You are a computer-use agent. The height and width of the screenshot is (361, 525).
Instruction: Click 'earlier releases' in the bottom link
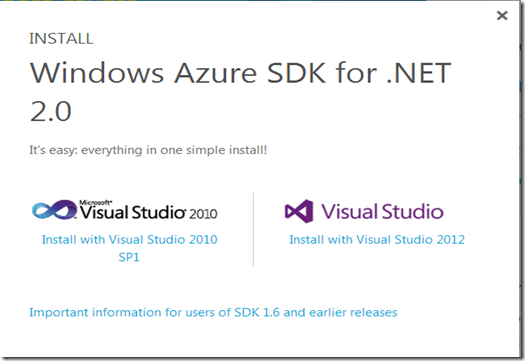(x=353, y=312)
